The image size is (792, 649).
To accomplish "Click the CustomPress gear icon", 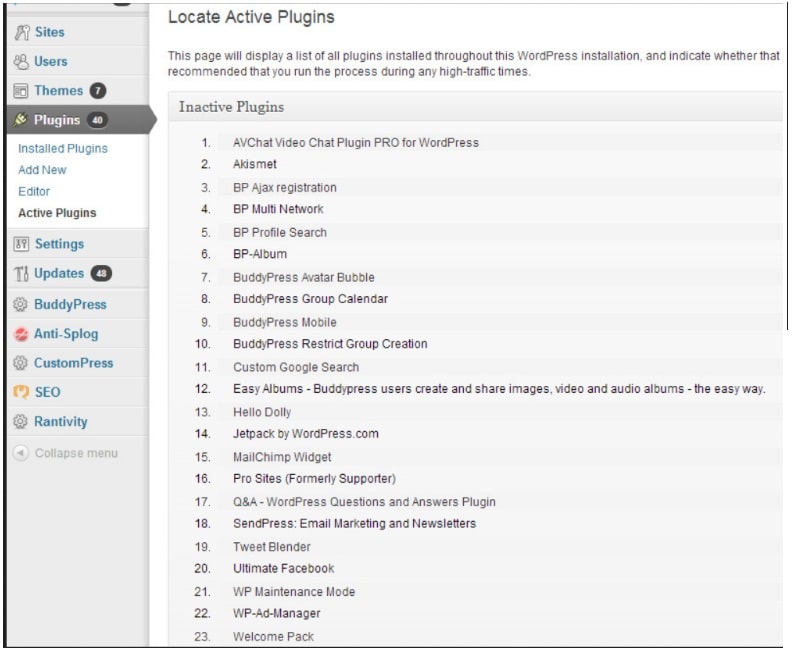I will coord(20,363).
